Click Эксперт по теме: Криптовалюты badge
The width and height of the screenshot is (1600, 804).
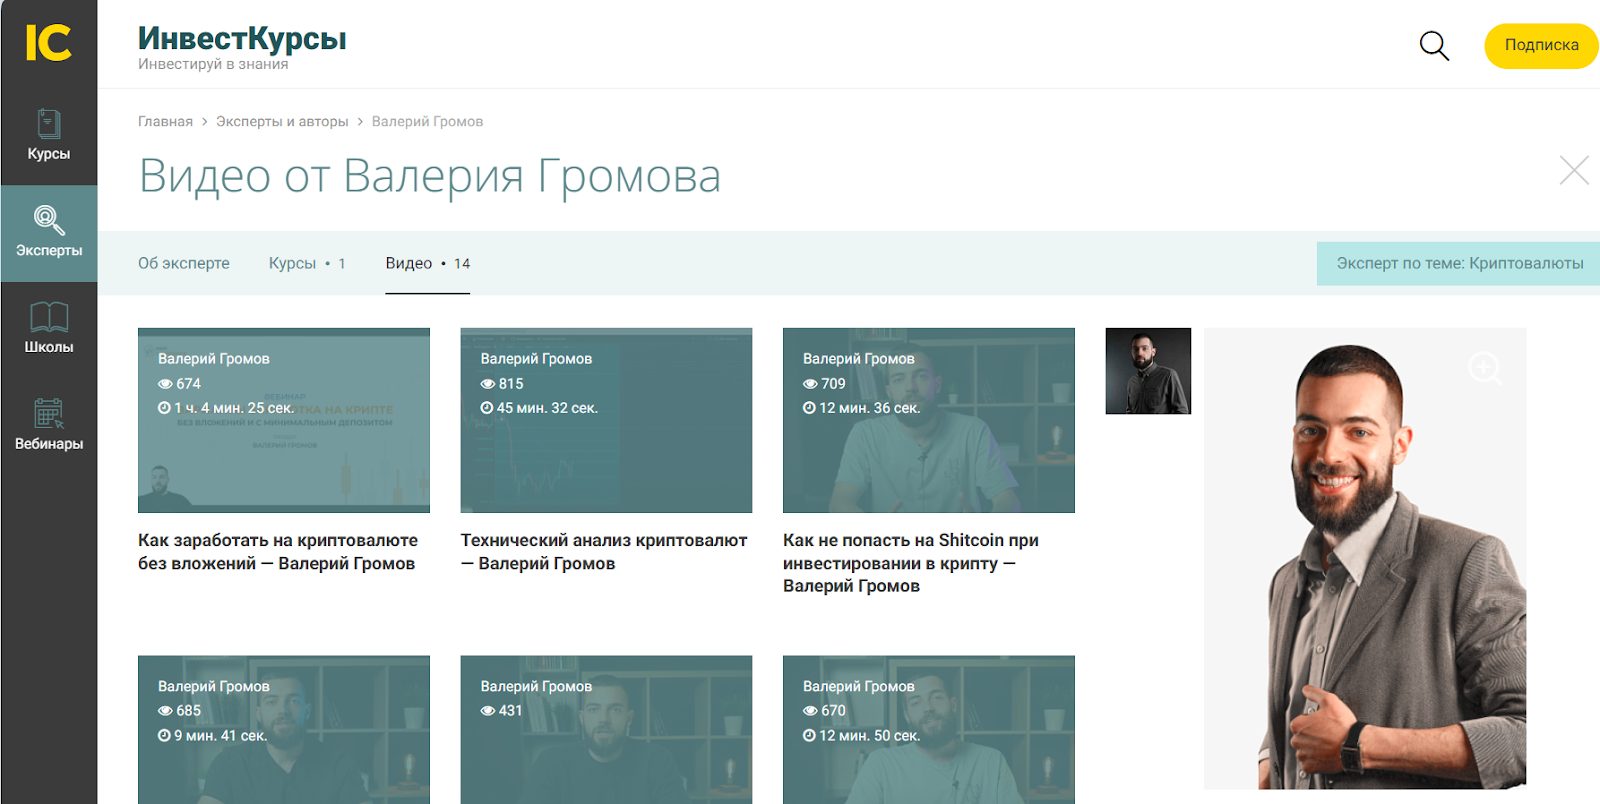click(1459, 263)
